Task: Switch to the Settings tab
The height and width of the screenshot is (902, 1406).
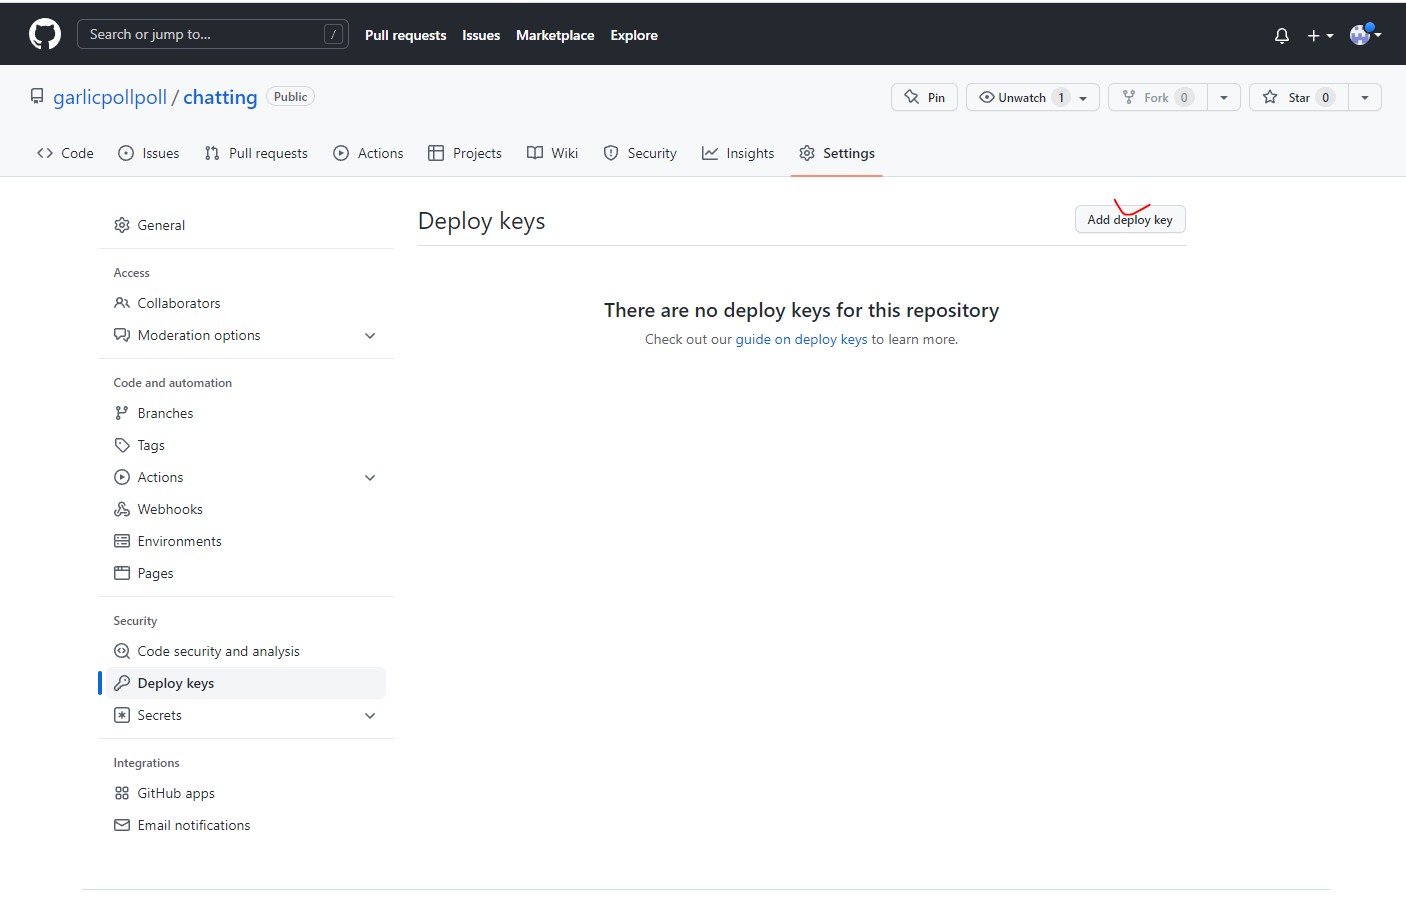Action: coord(837,153)
